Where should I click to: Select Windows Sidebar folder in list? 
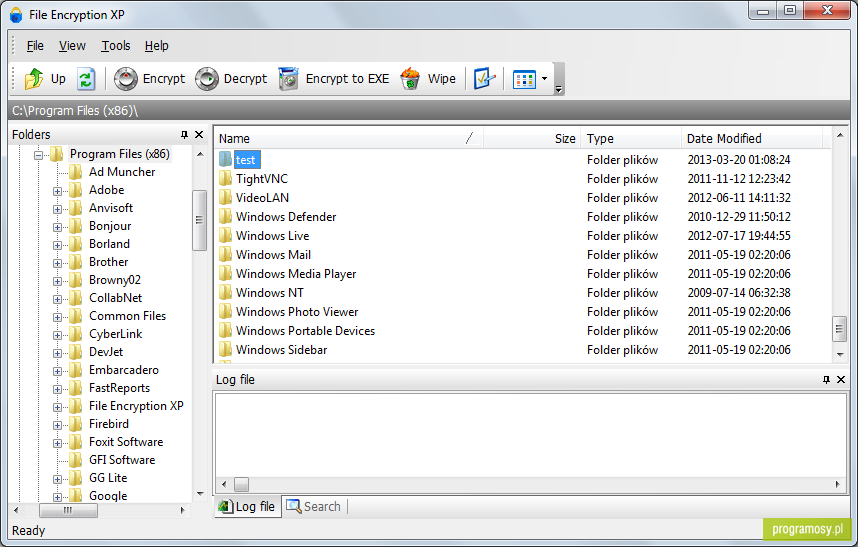[x=281, y=350]
